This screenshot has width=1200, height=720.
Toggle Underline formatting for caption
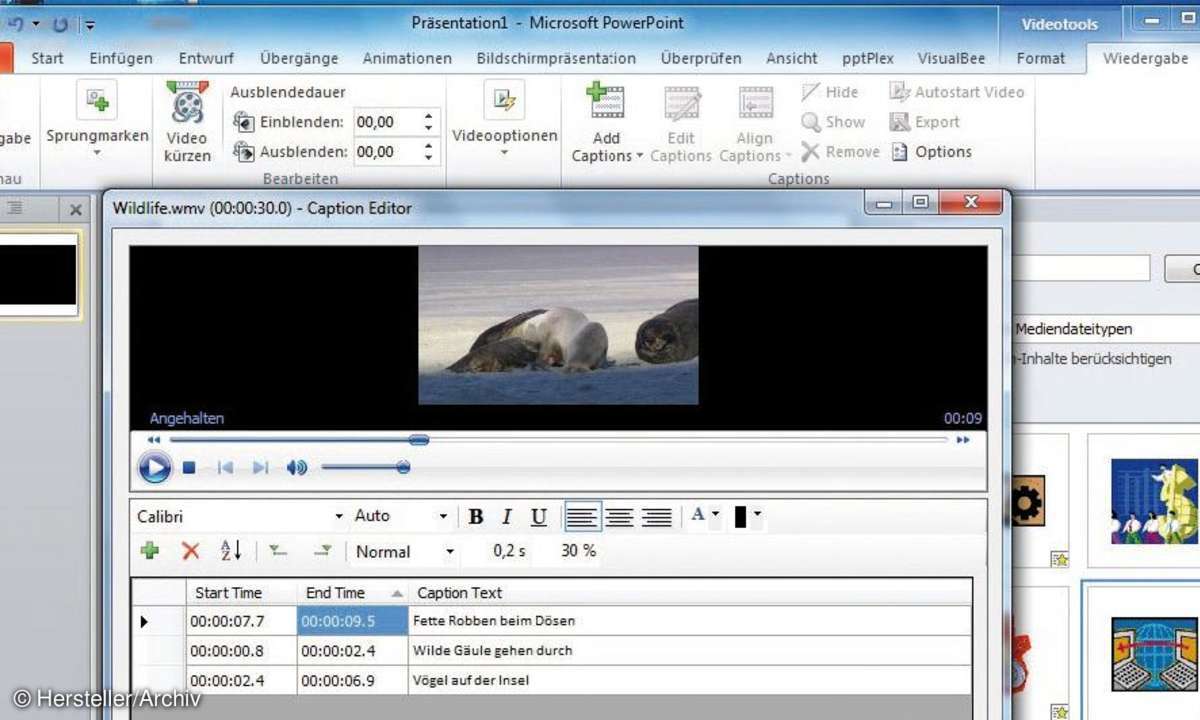pos(539,517)
